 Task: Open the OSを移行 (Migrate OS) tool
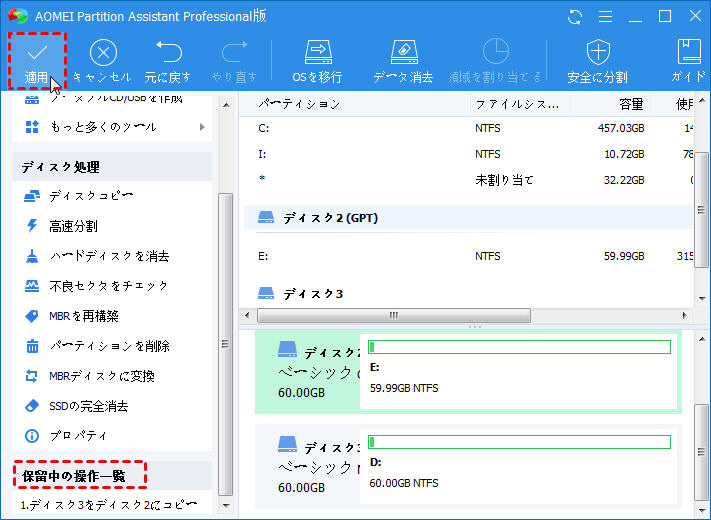(317, 62)
